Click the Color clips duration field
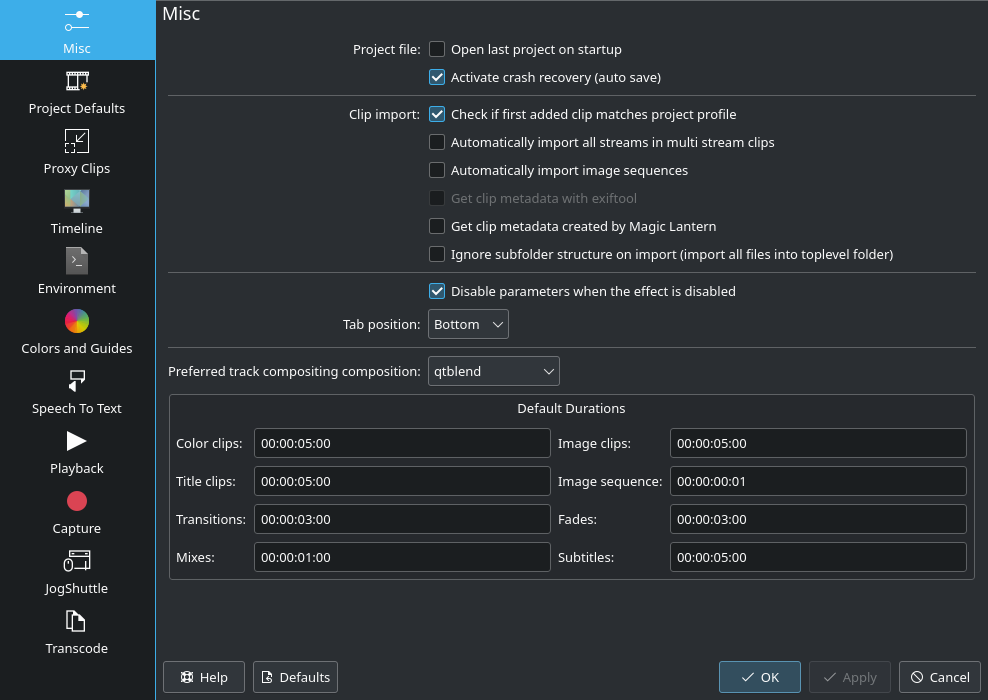This screenshot has width=988, height=700. click(402, 443)
